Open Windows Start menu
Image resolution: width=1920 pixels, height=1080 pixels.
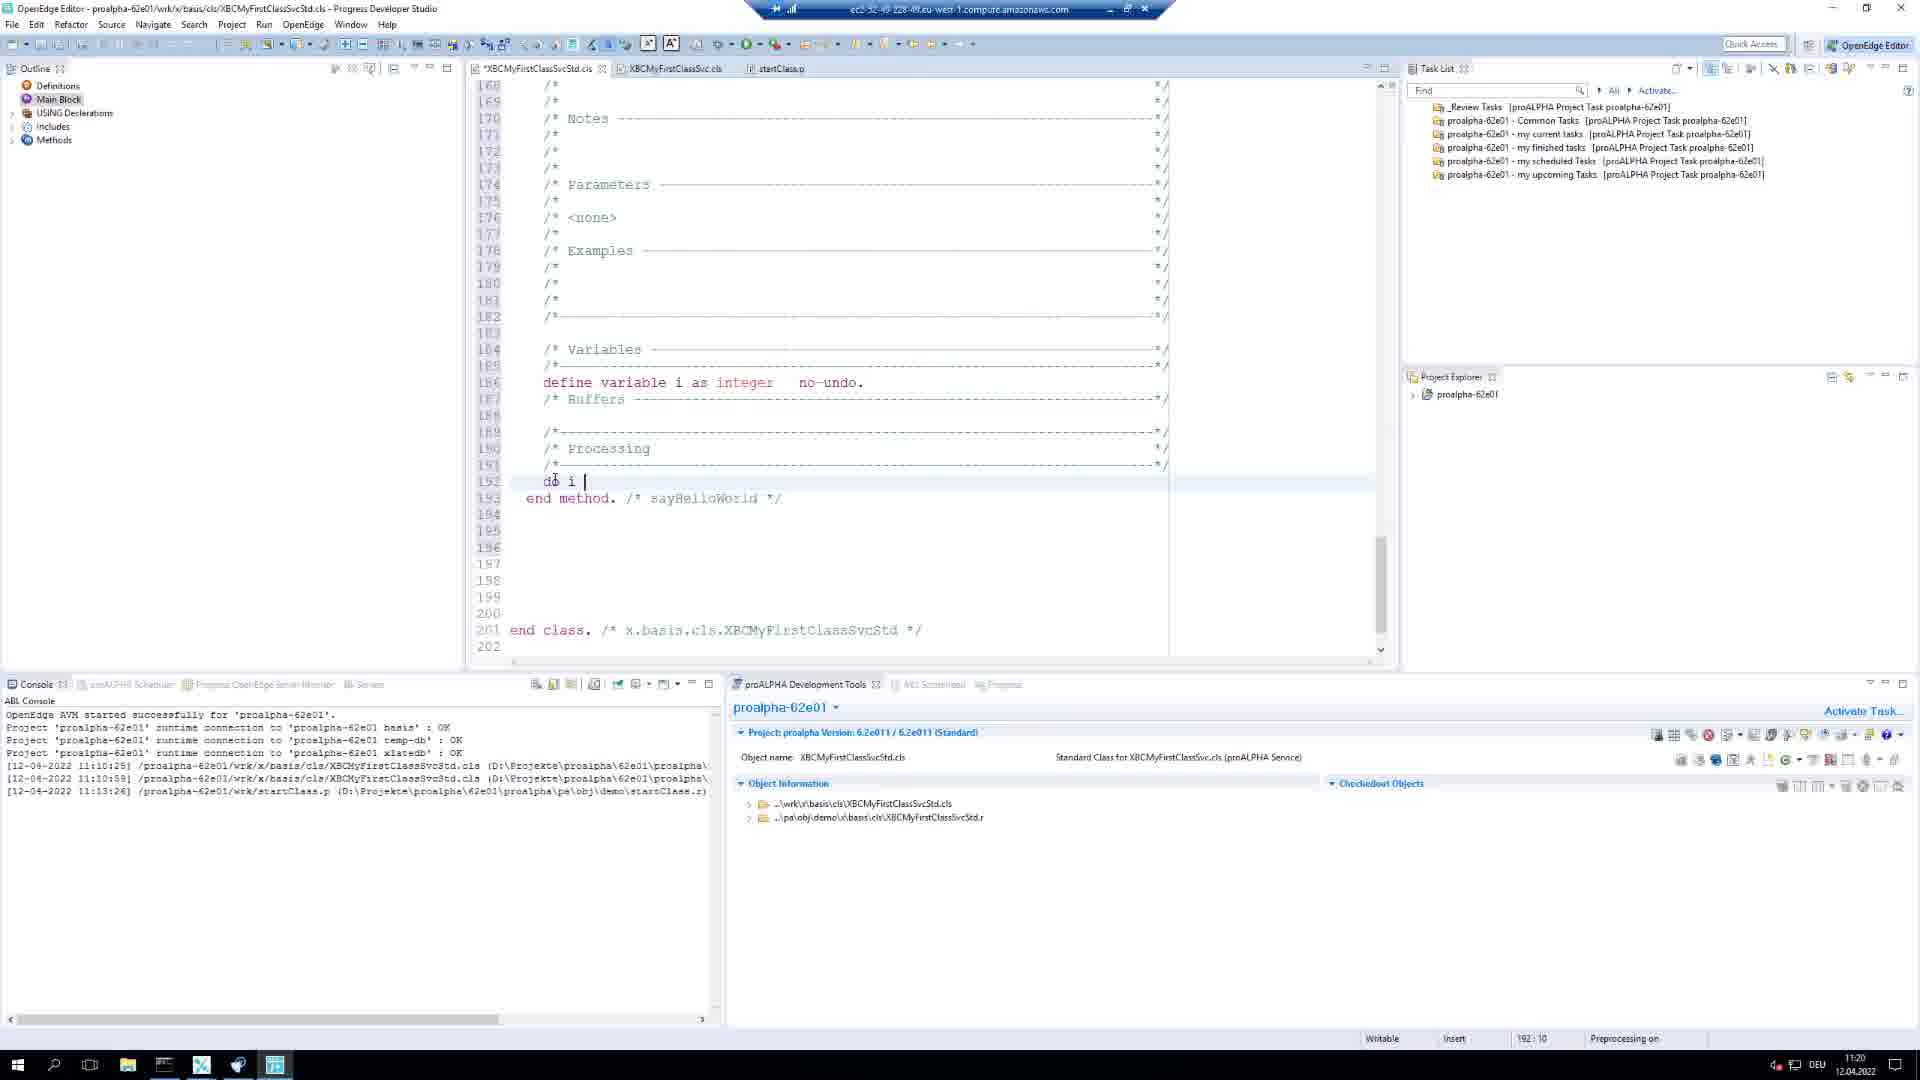(17, 1065)
